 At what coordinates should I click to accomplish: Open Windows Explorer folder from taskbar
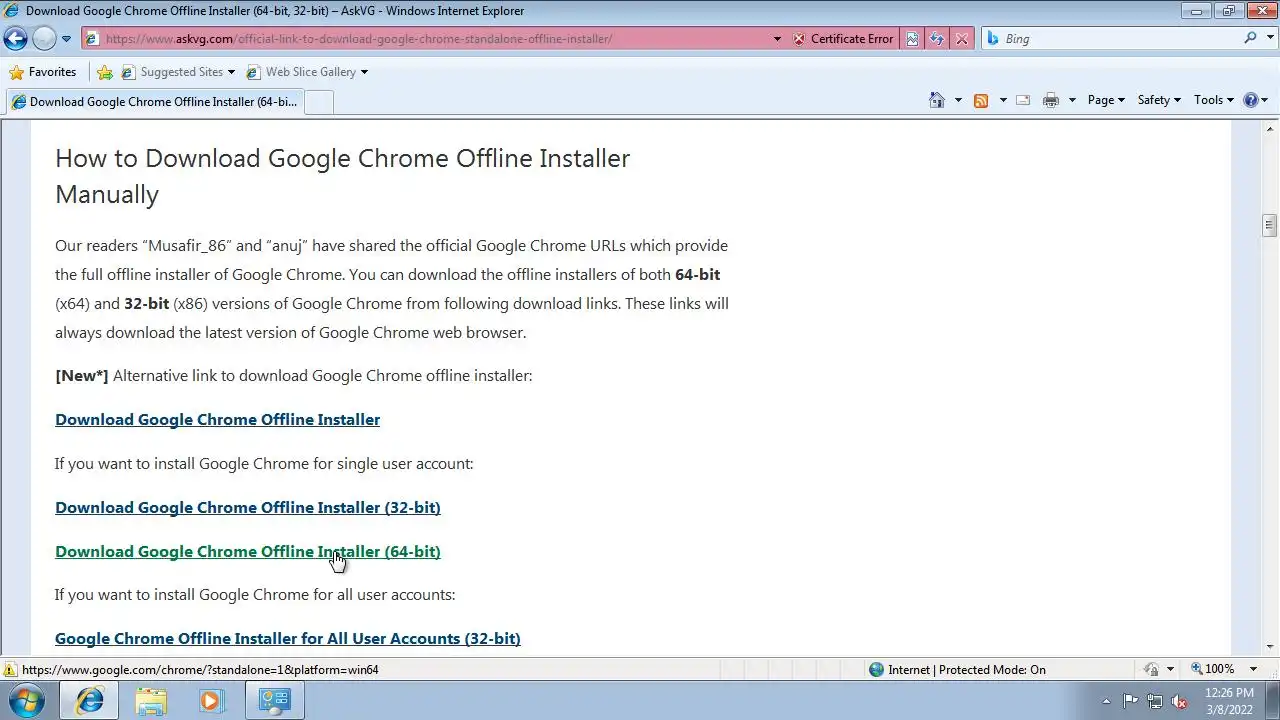coord(151,701)
